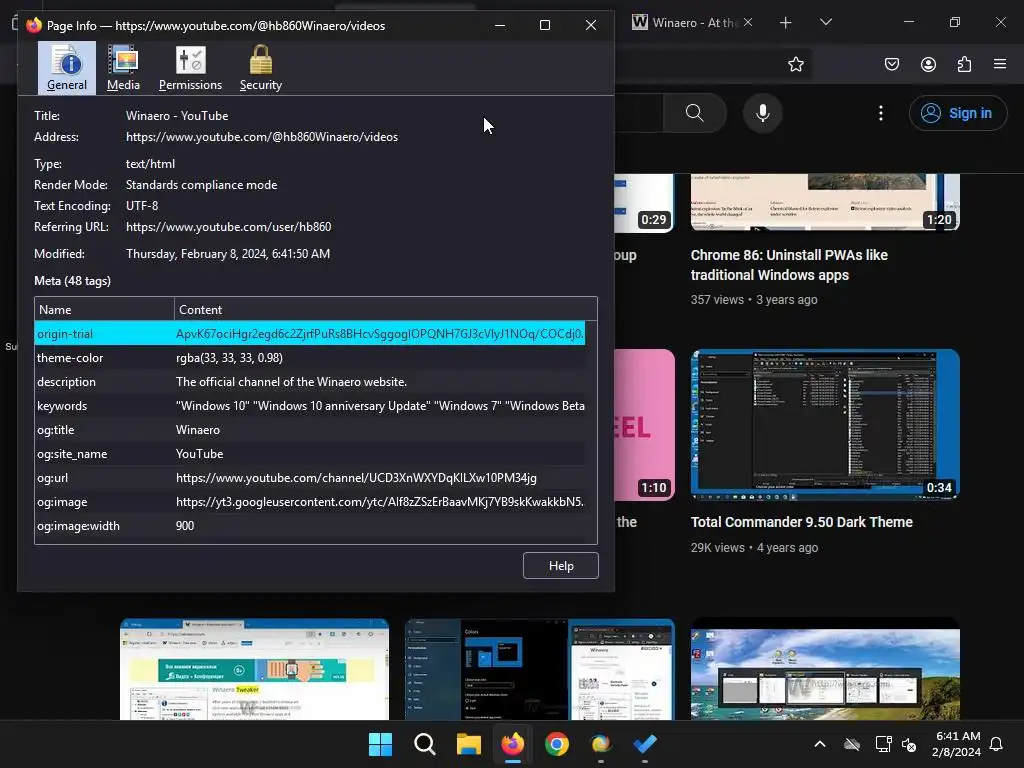Select the og:image:width meta row
The height and width of the screenshot is (768, 1024).
[x=310, y=526]
